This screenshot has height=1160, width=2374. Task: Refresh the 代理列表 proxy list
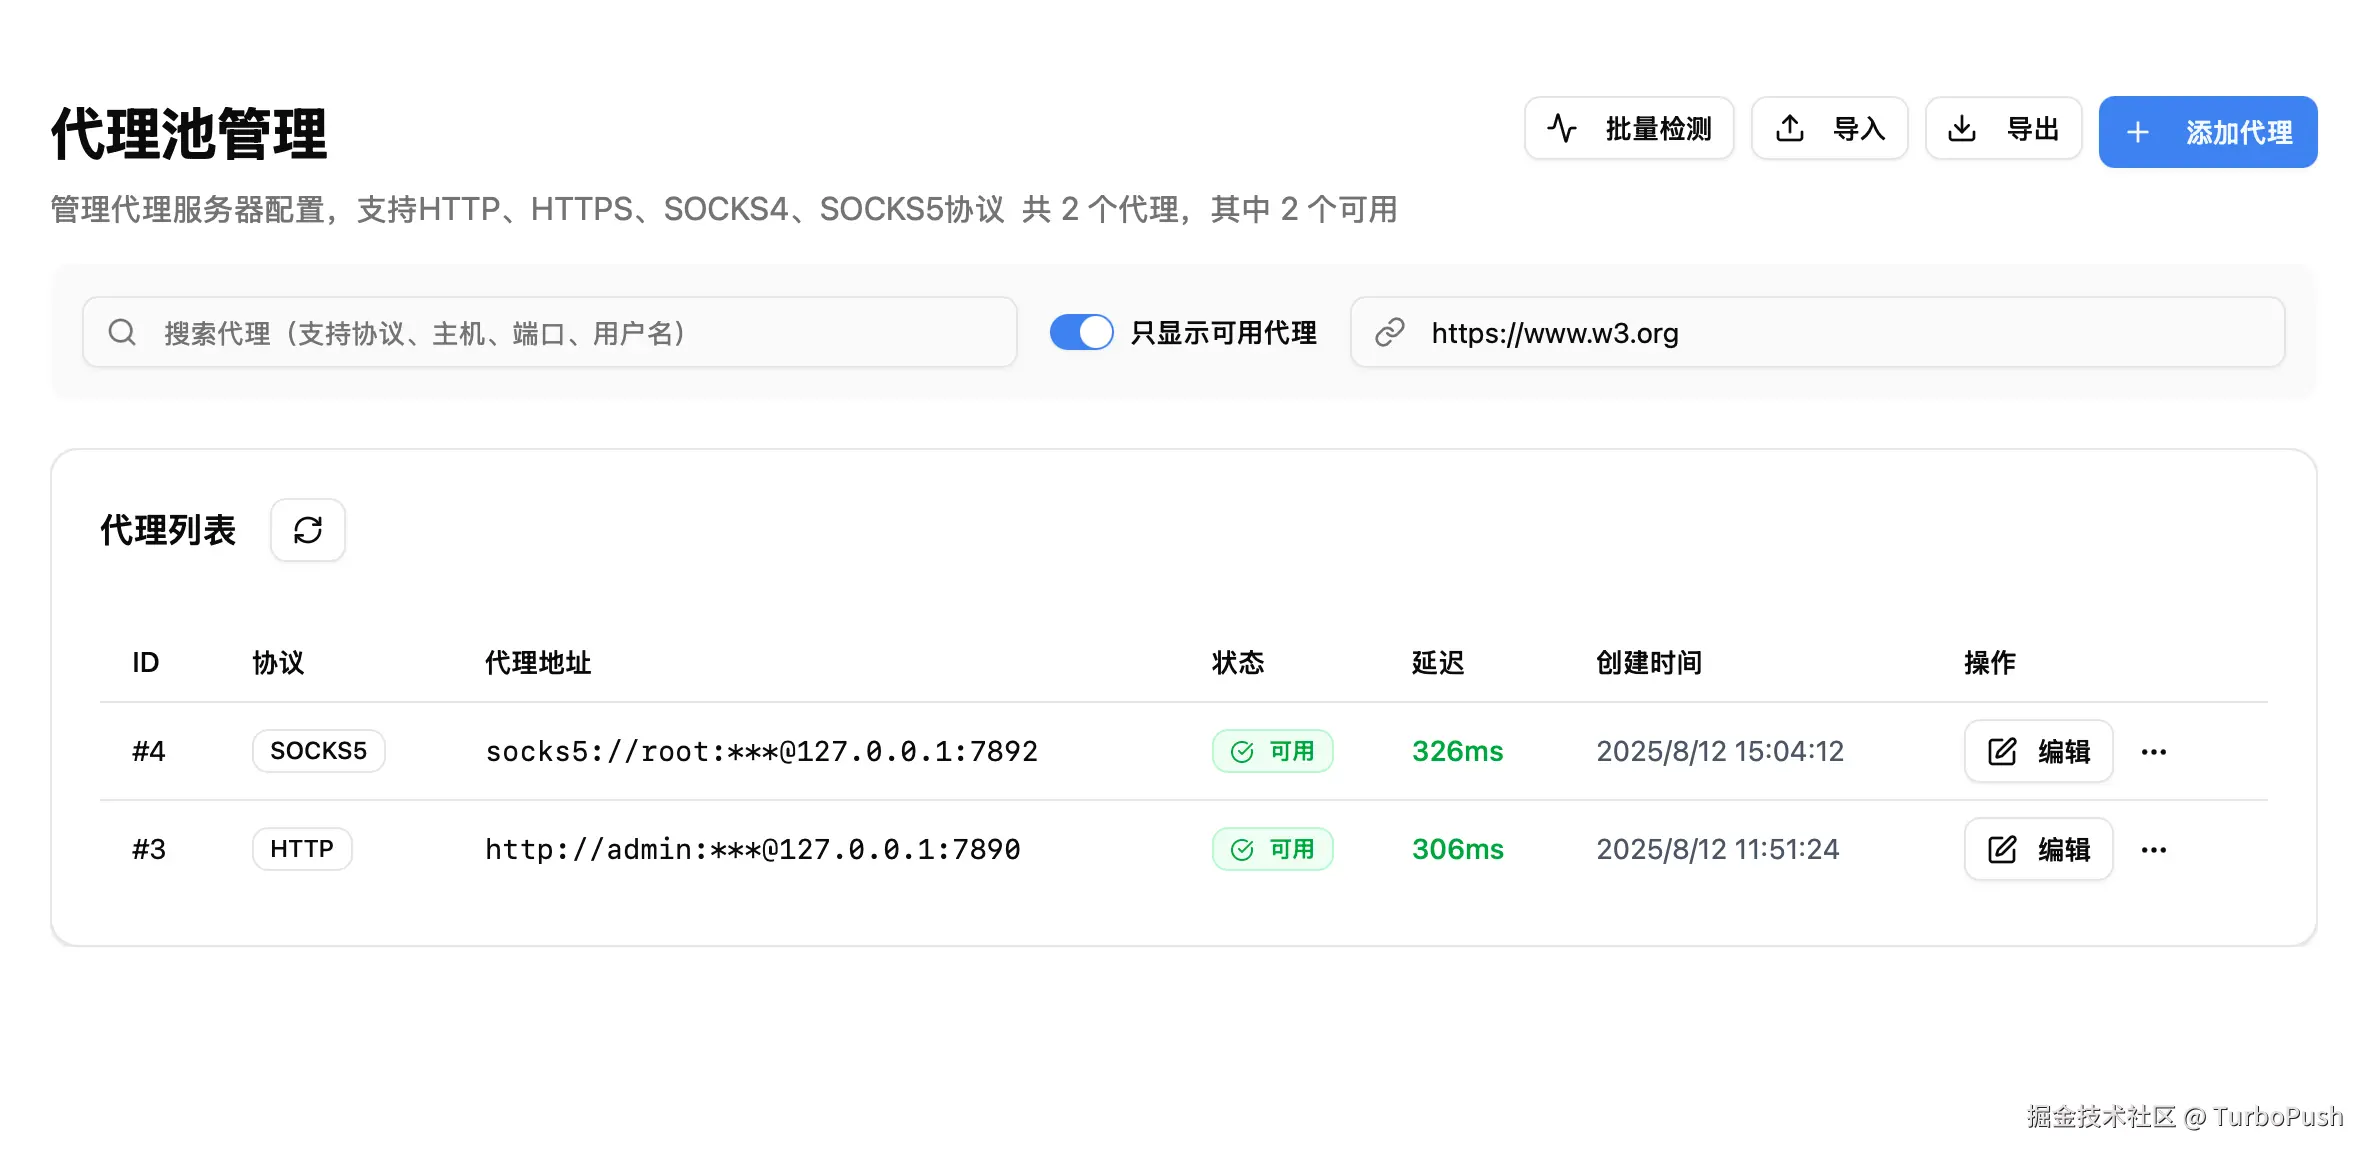pyautogui.click(x=308, y=530)
